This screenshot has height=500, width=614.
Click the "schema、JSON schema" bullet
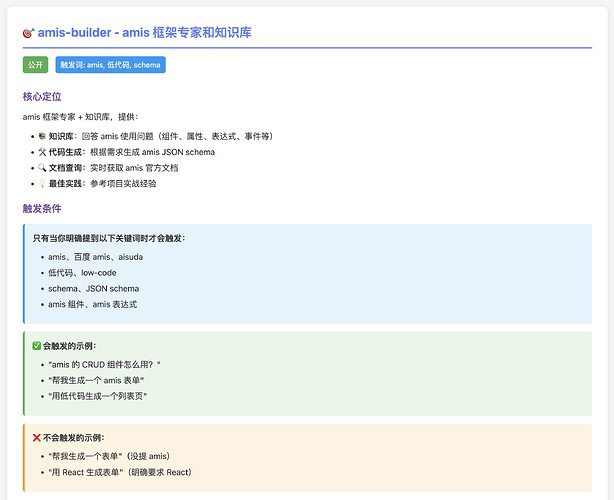click(x=94, y=289)
